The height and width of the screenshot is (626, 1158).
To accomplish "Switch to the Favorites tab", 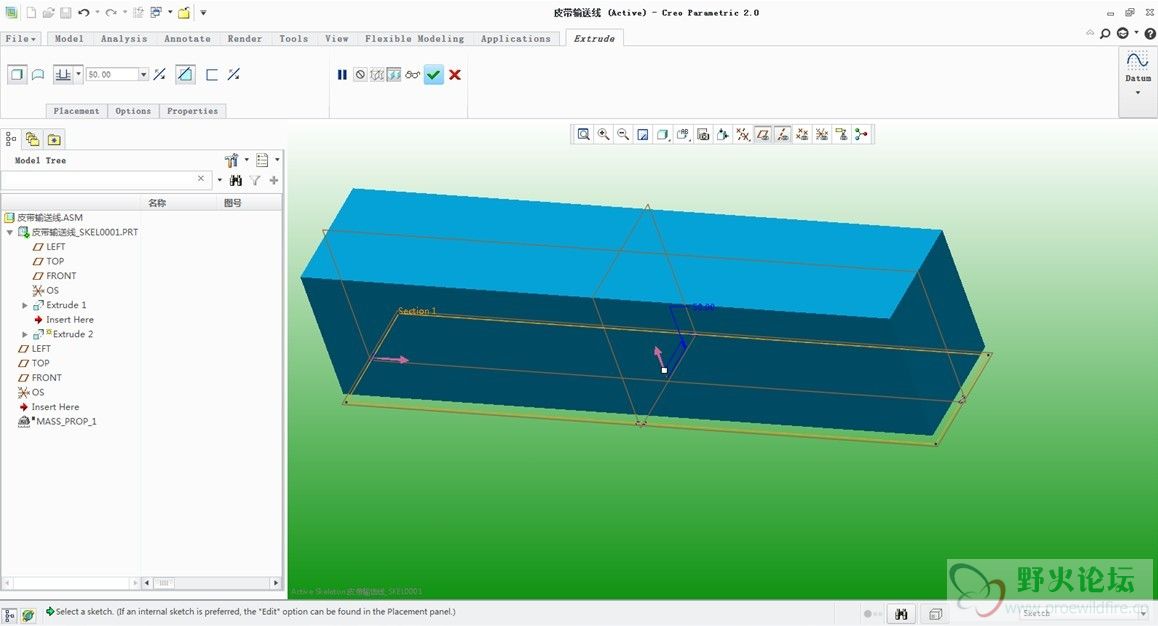I will pyautogui.click(x=54, y=139).
